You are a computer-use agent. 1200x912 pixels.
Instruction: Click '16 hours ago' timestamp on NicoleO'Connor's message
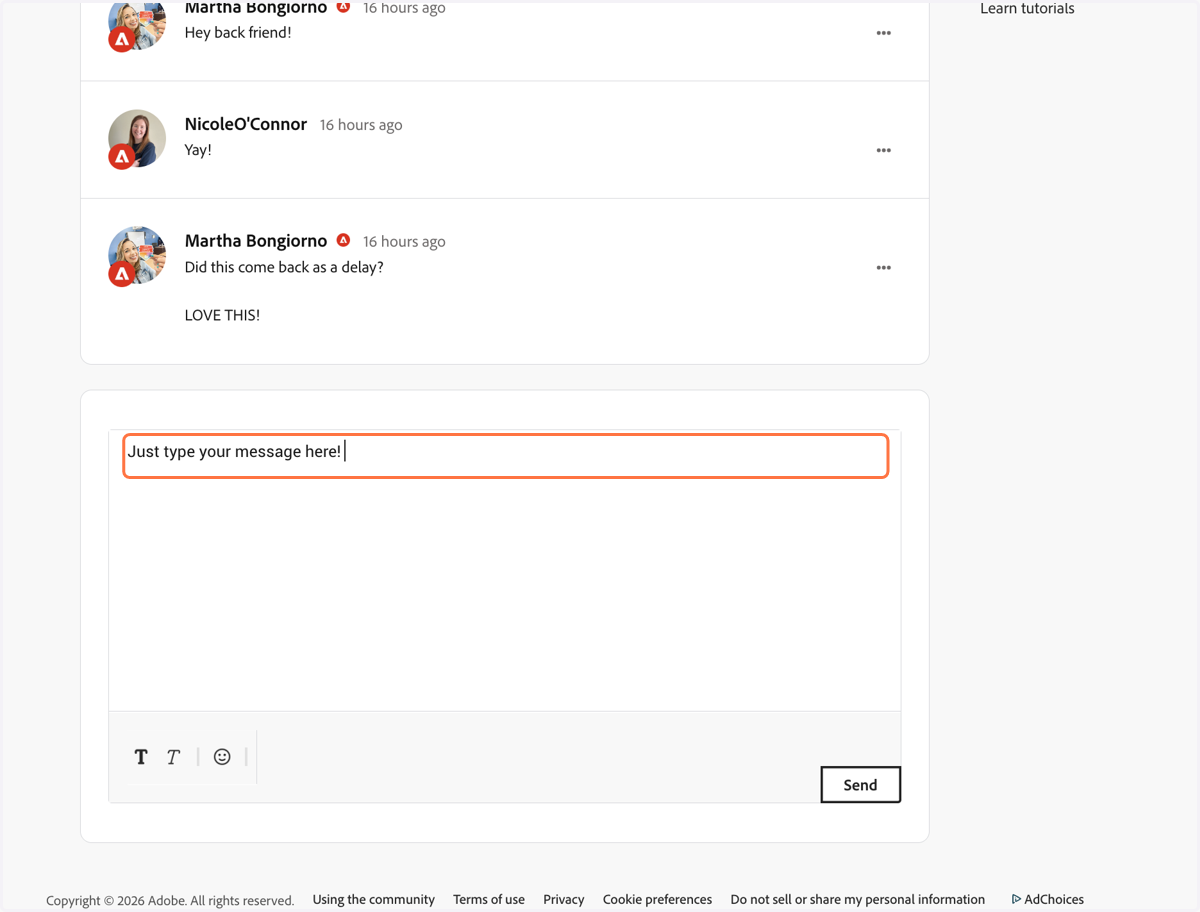pyautogui.click(x=361, y=125)
